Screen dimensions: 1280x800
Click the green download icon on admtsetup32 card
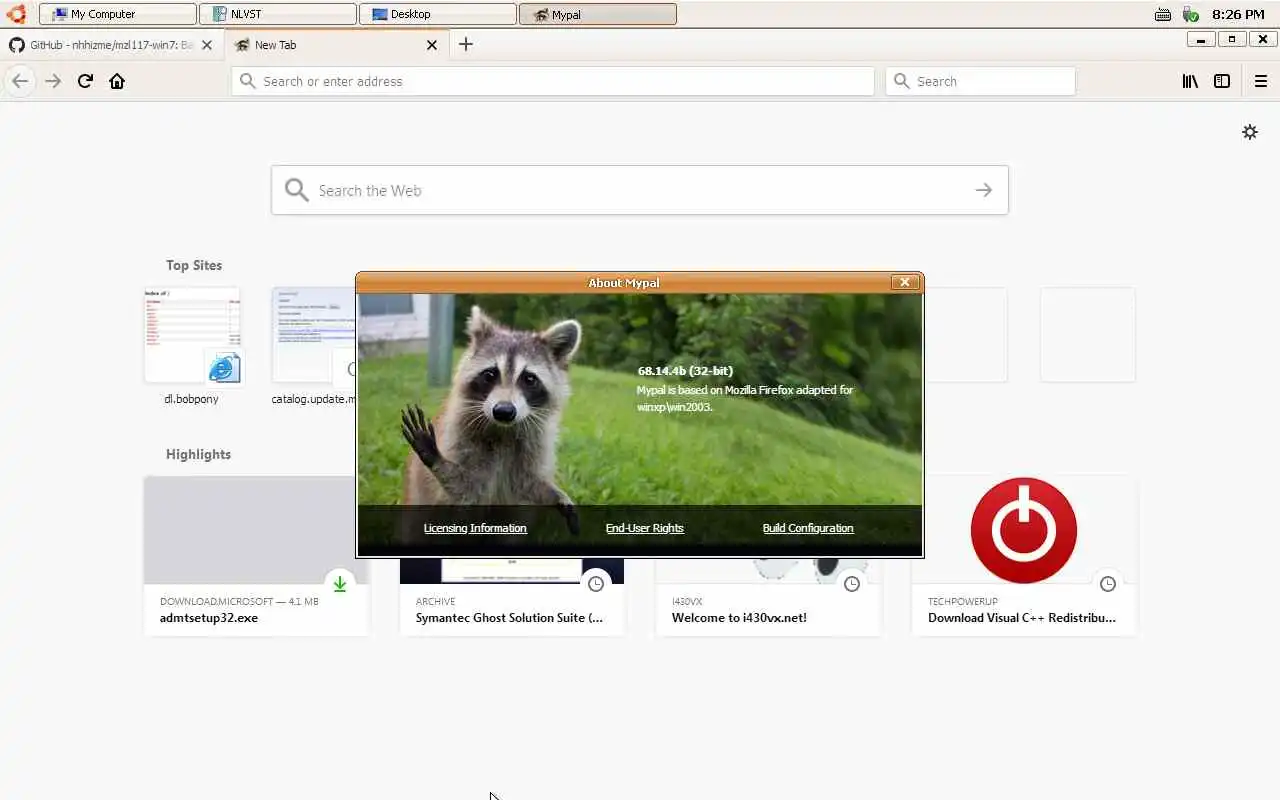point(340,584)
